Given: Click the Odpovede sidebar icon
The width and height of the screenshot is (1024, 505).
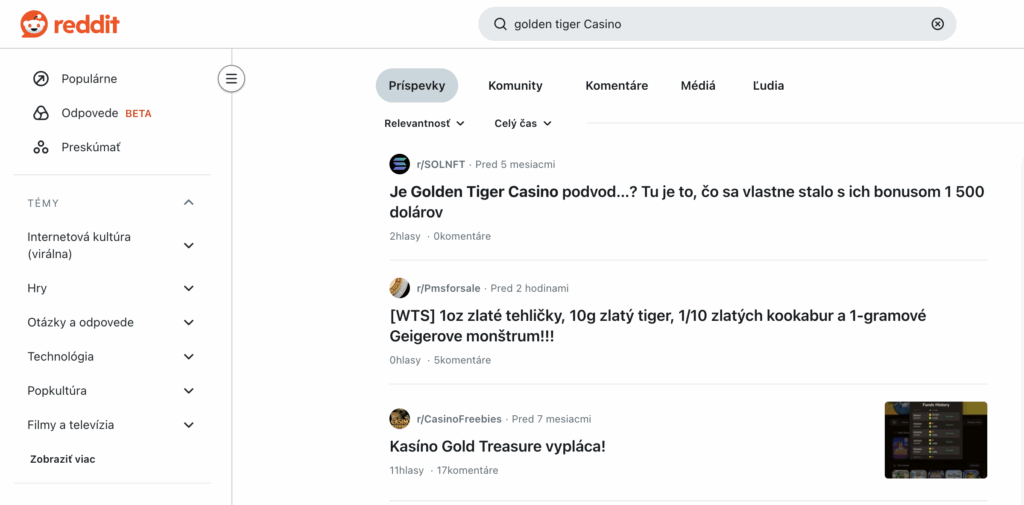Looking at the screenshot, I should (41, 113).
